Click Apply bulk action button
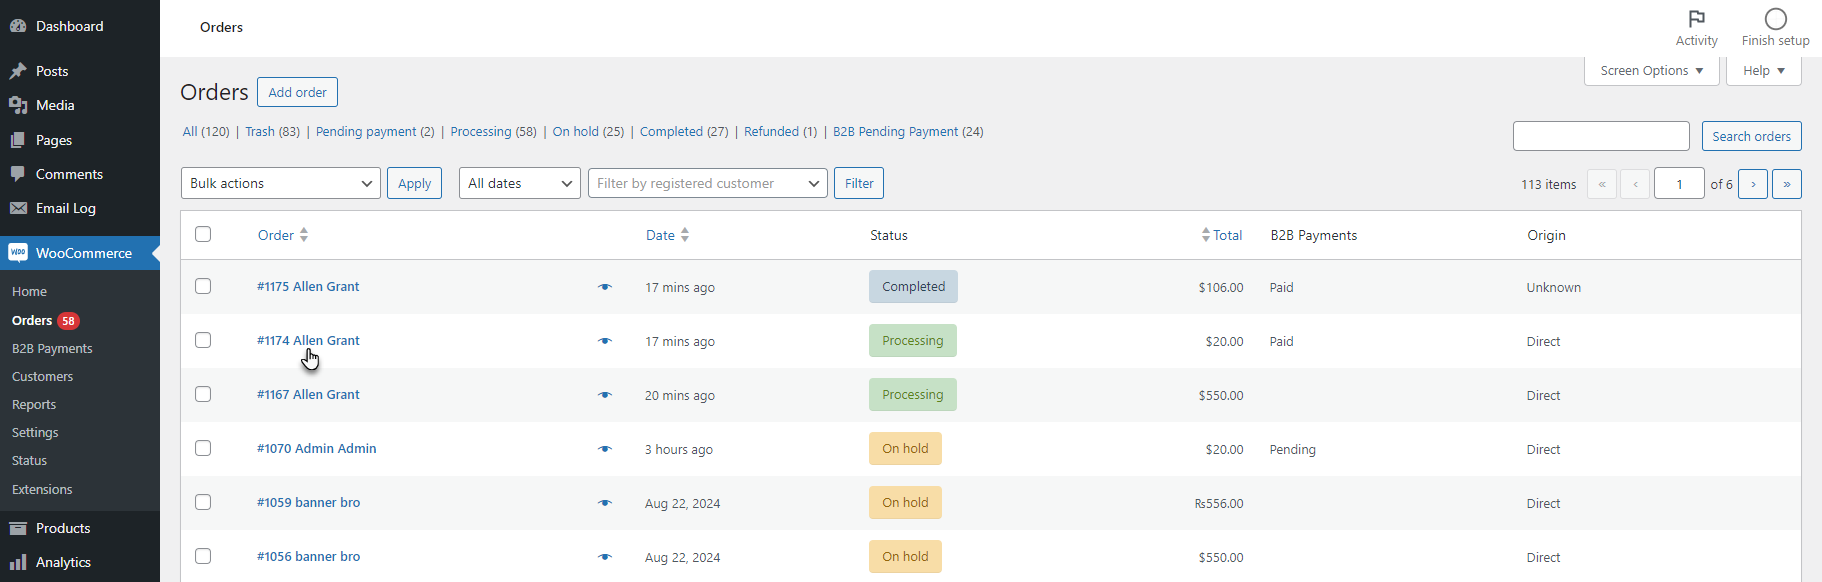1822x582 pixels. coord(414,183)
